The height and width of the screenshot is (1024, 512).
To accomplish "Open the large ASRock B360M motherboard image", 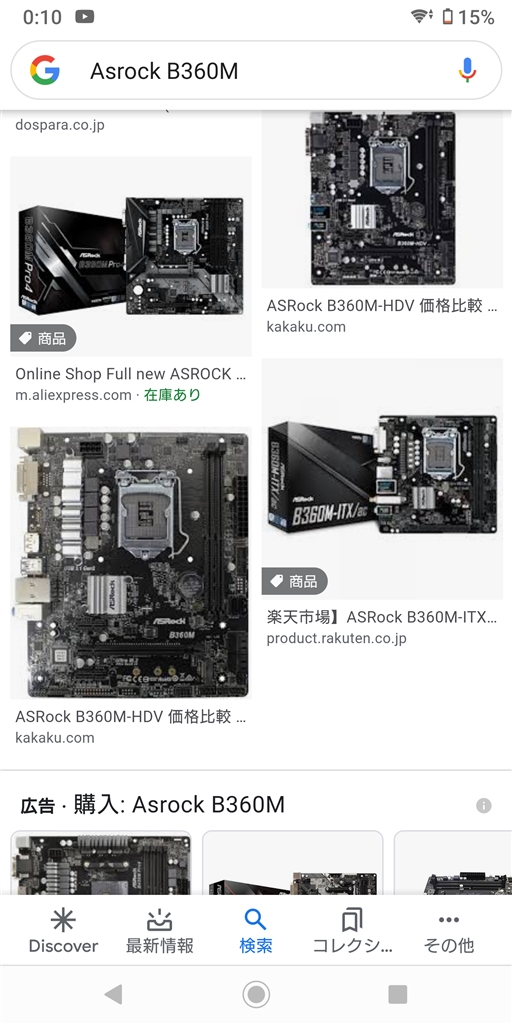I will 131,563.
